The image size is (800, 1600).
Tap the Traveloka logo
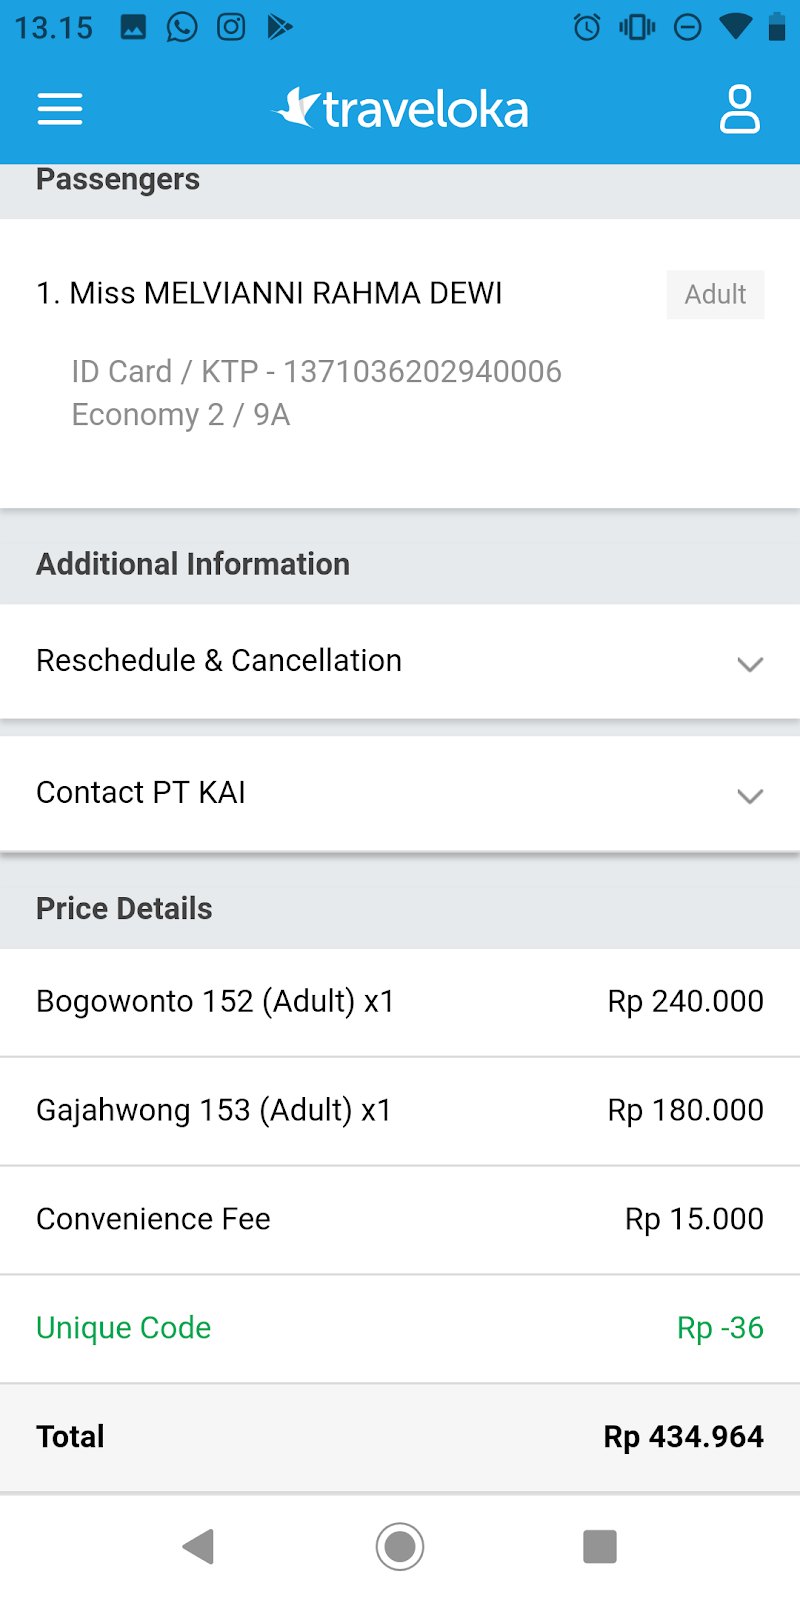[x=400, y=109]
